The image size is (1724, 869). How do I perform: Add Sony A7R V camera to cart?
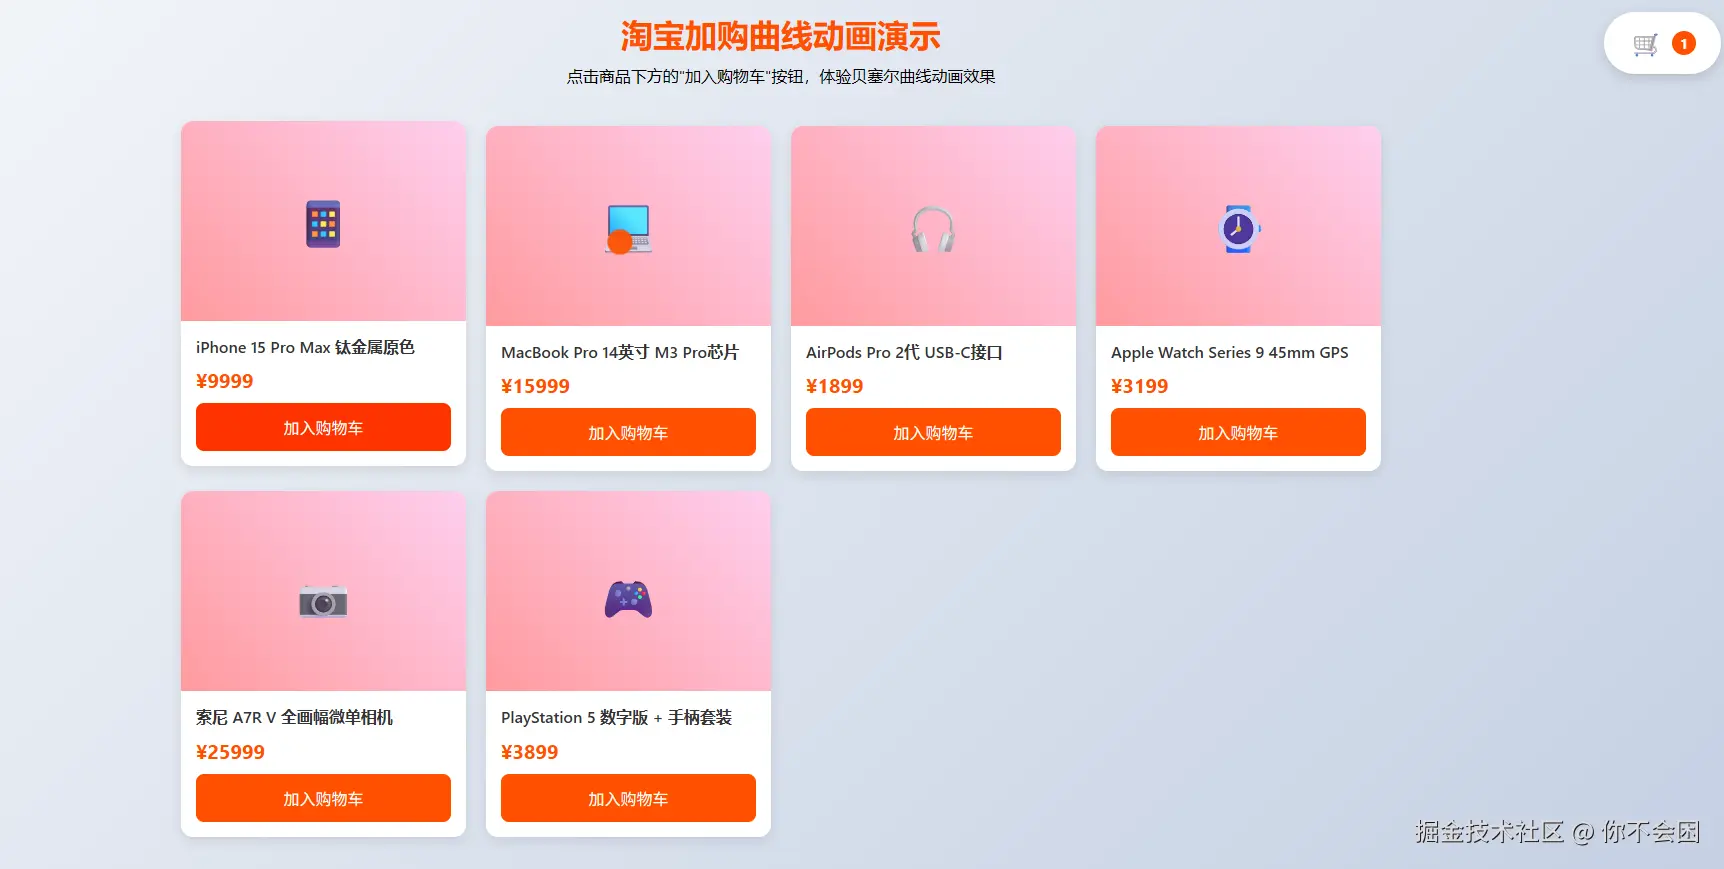(323, 798)
